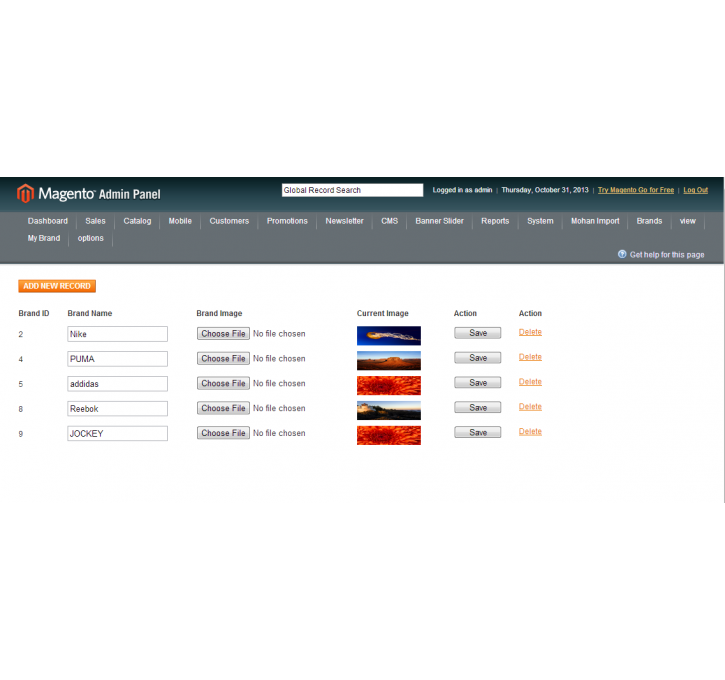This screenshot has height=680, width=725.
Task: Open the PUMA current image thumbnail
Action: click(389, 361)
